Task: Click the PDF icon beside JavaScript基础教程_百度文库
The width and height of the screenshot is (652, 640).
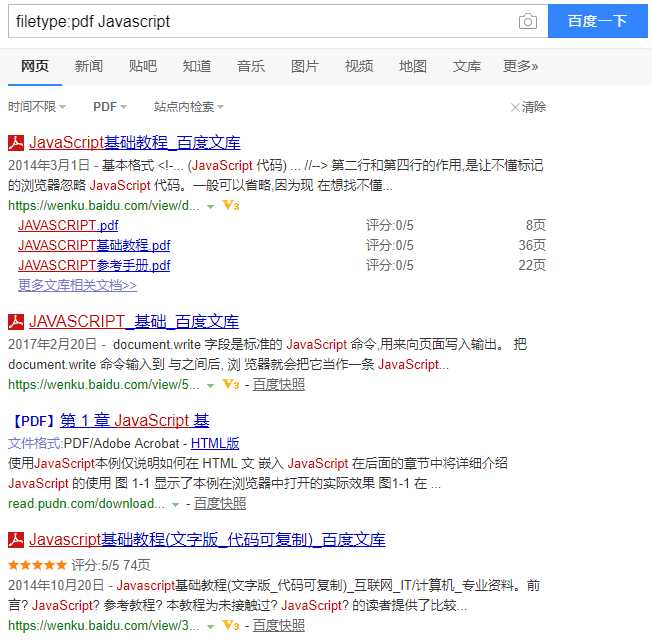Action: [16, 143]
